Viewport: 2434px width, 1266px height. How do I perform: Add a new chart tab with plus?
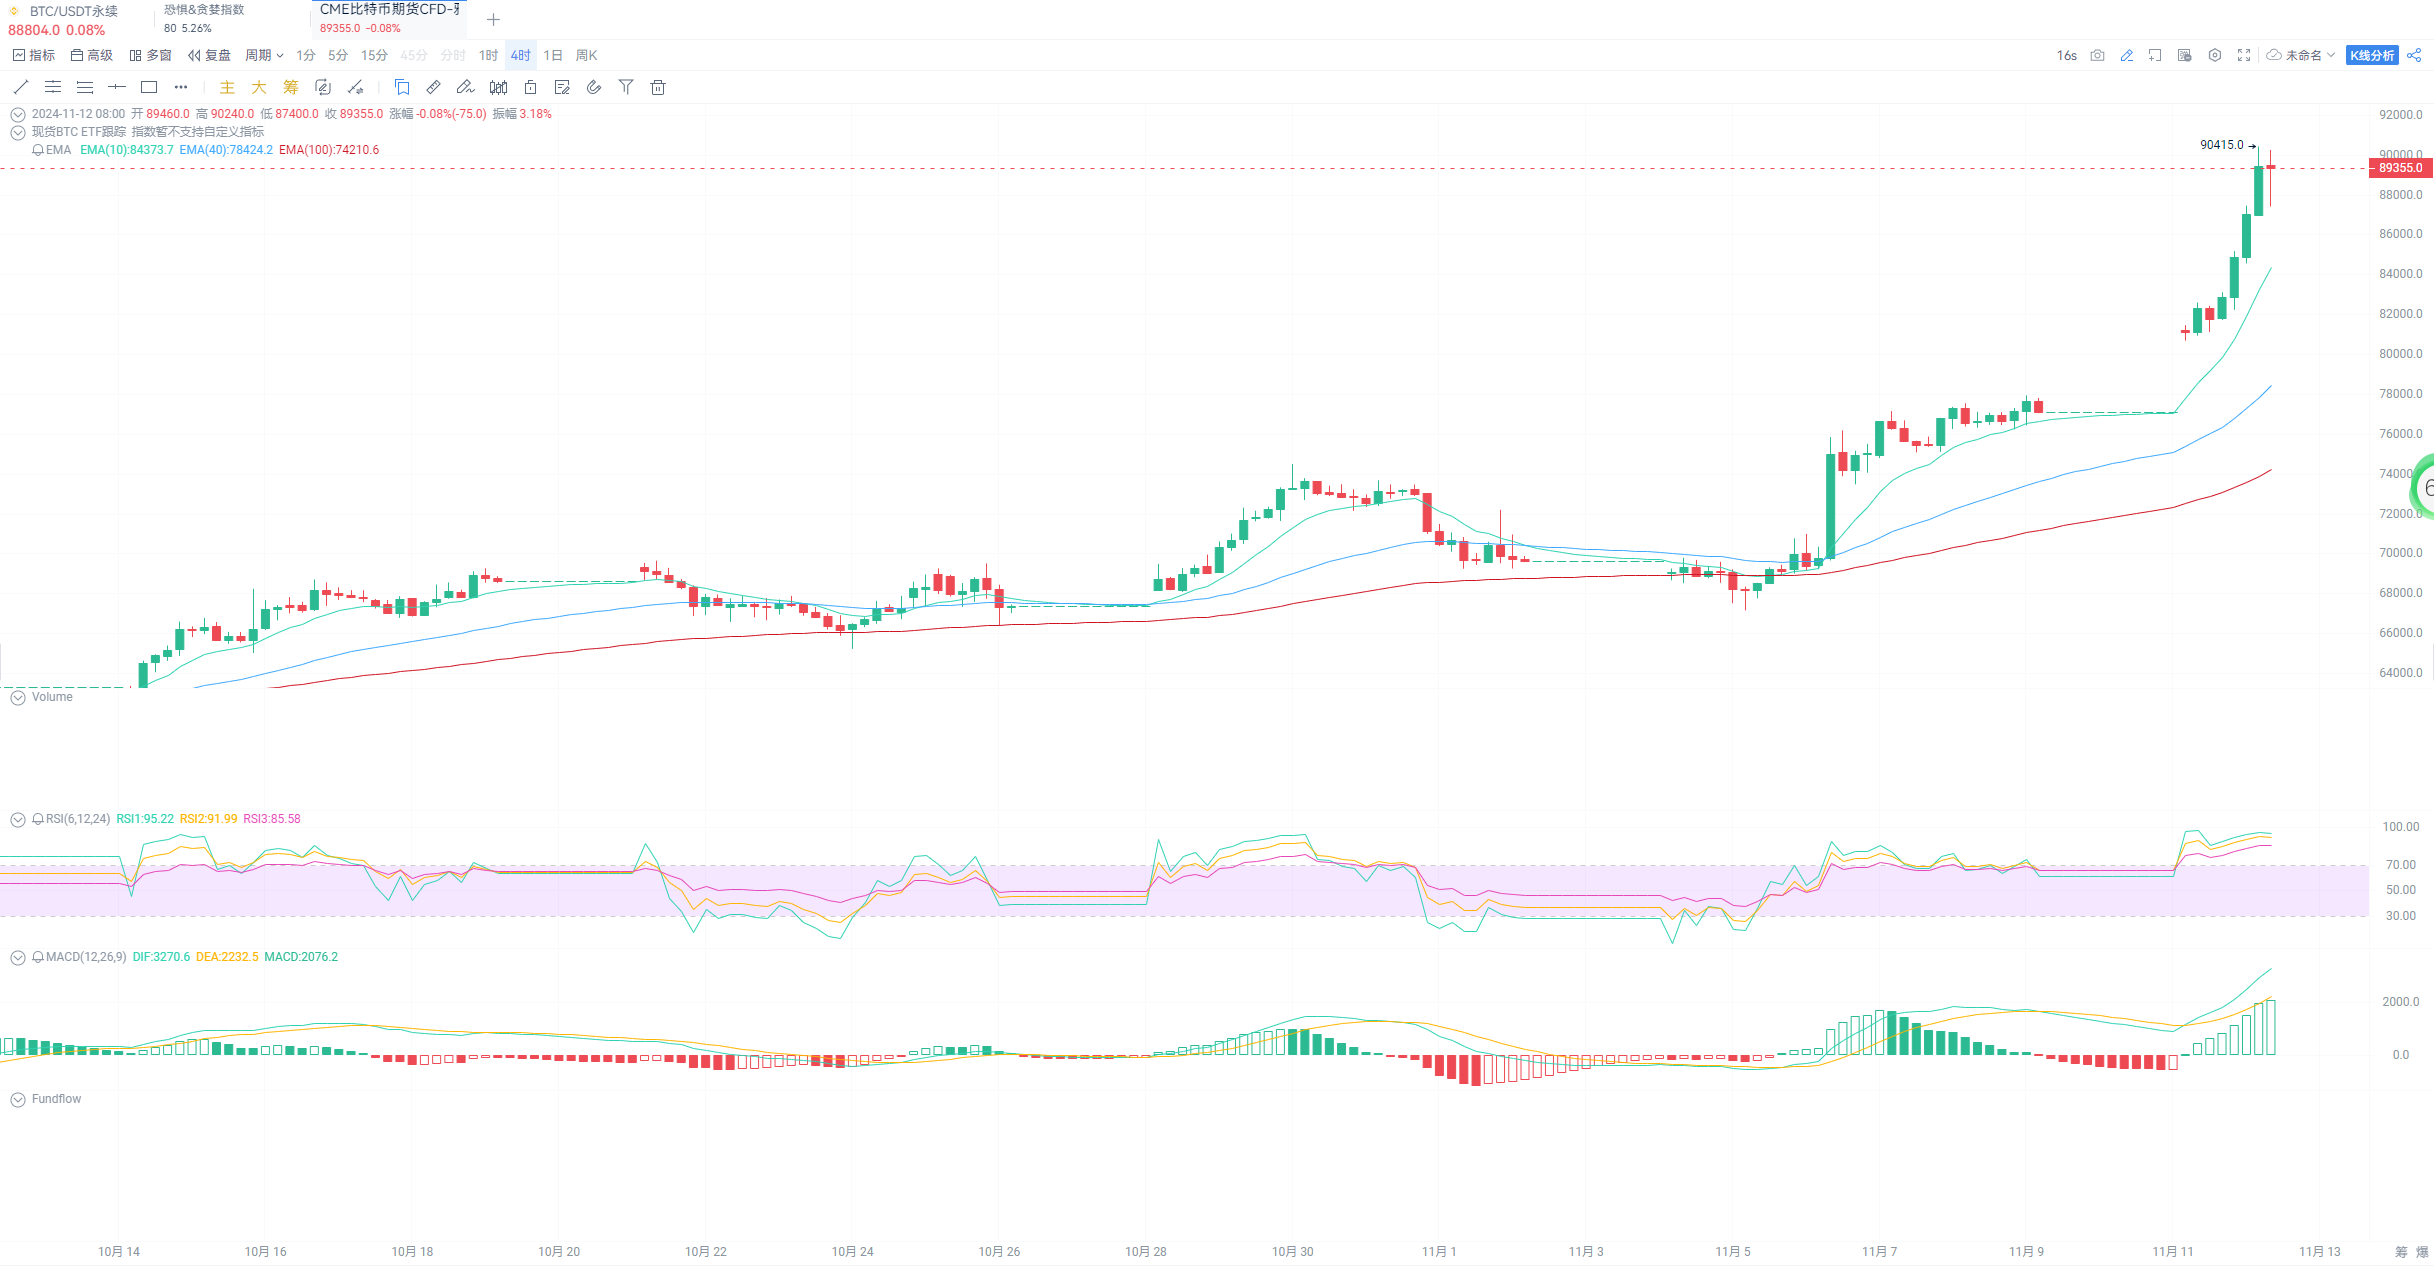click(x=493, y=20)
